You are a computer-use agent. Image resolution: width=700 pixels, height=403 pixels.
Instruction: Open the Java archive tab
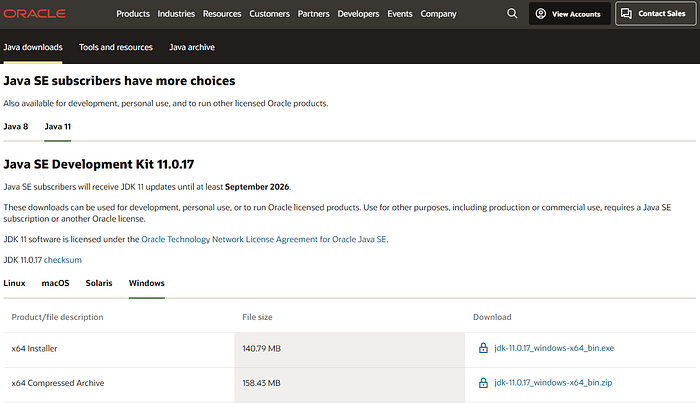tap(192, 47)
